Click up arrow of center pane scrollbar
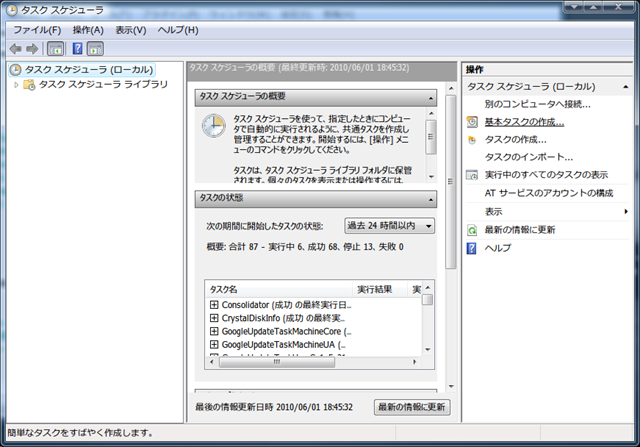 coord(451,88)
